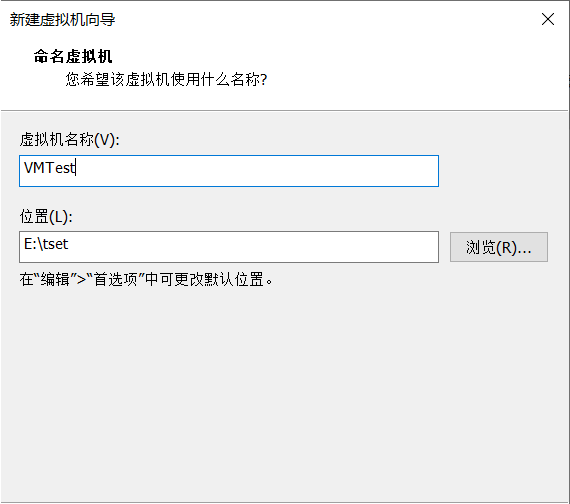This screenshot has height=504, width=570.
Task: Click the empty gray area below the hint
Action: pos(284,393)
